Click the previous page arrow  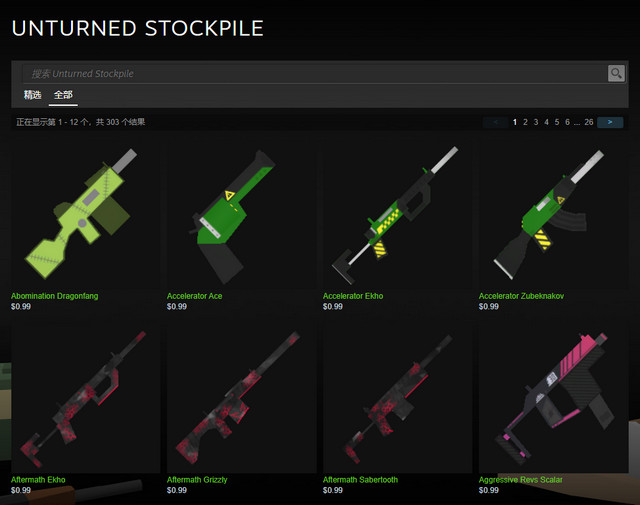click(496, 122)
